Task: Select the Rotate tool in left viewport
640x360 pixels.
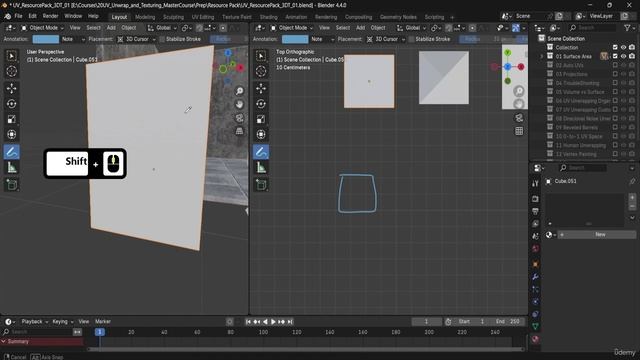Action: click(11, 104)
